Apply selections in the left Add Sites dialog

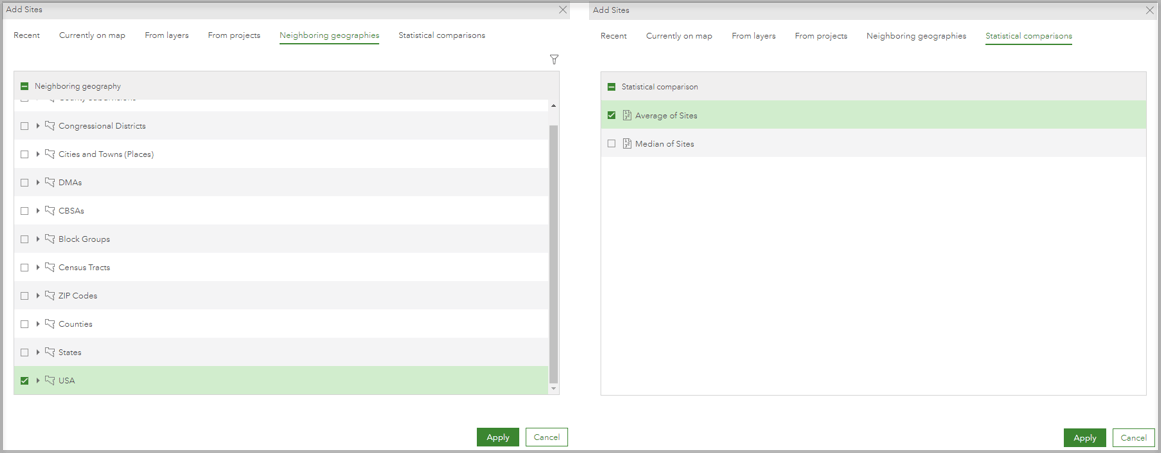(x=498, y=437)
